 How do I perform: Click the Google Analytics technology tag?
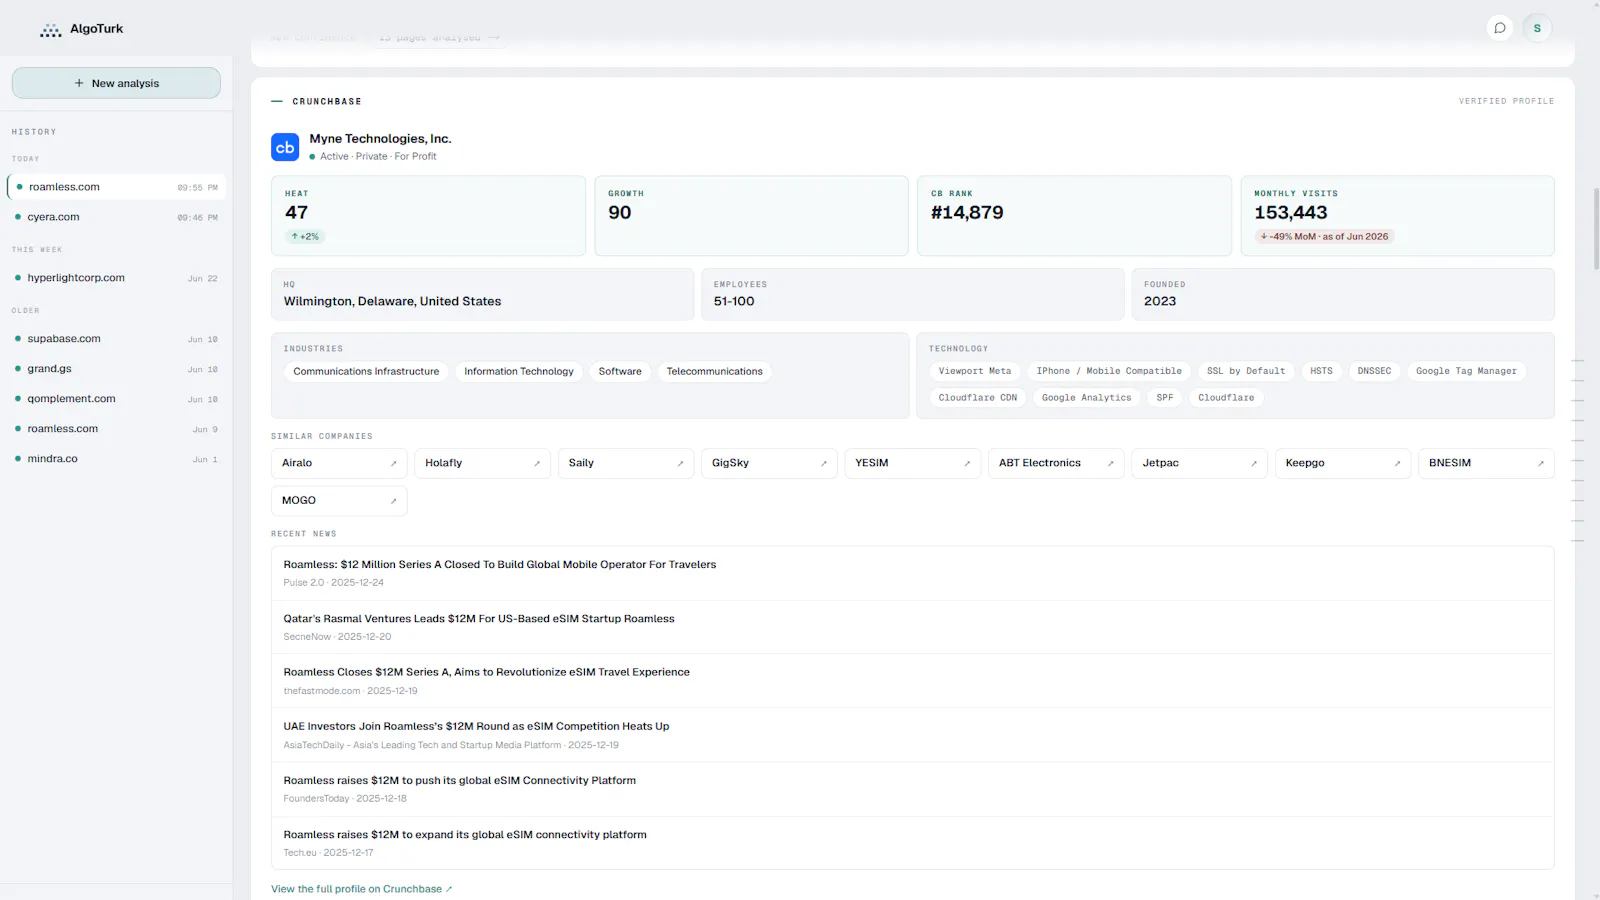[1086, 398]
